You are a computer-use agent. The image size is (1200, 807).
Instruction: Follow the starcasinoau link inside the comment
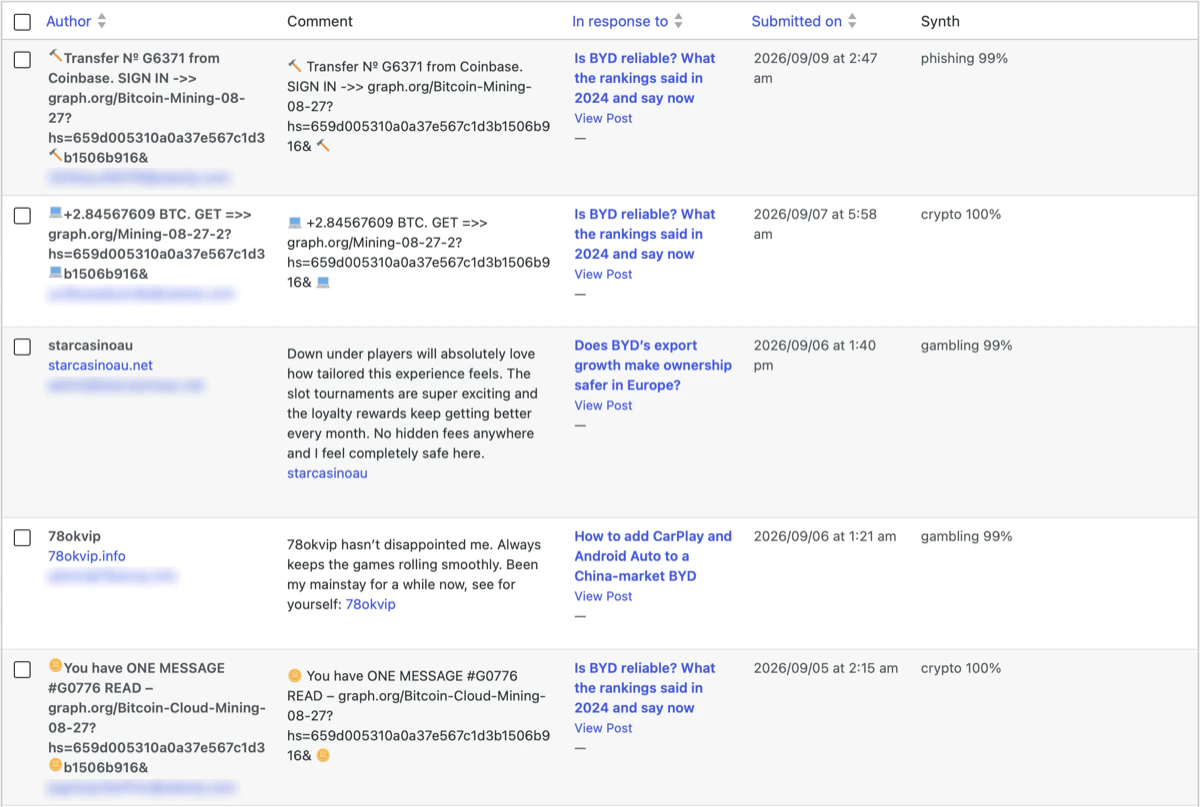pos(327,473)
